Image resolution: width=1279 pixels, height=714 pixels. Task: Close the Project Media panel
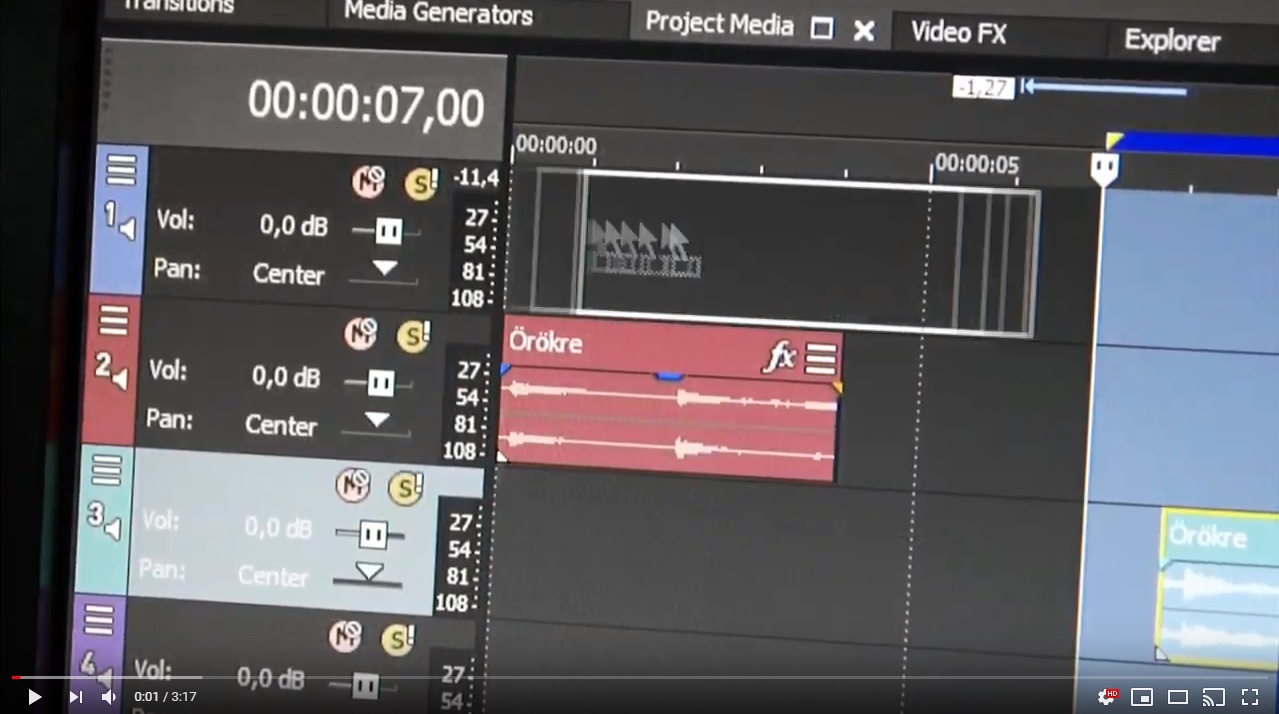[864, 31]
